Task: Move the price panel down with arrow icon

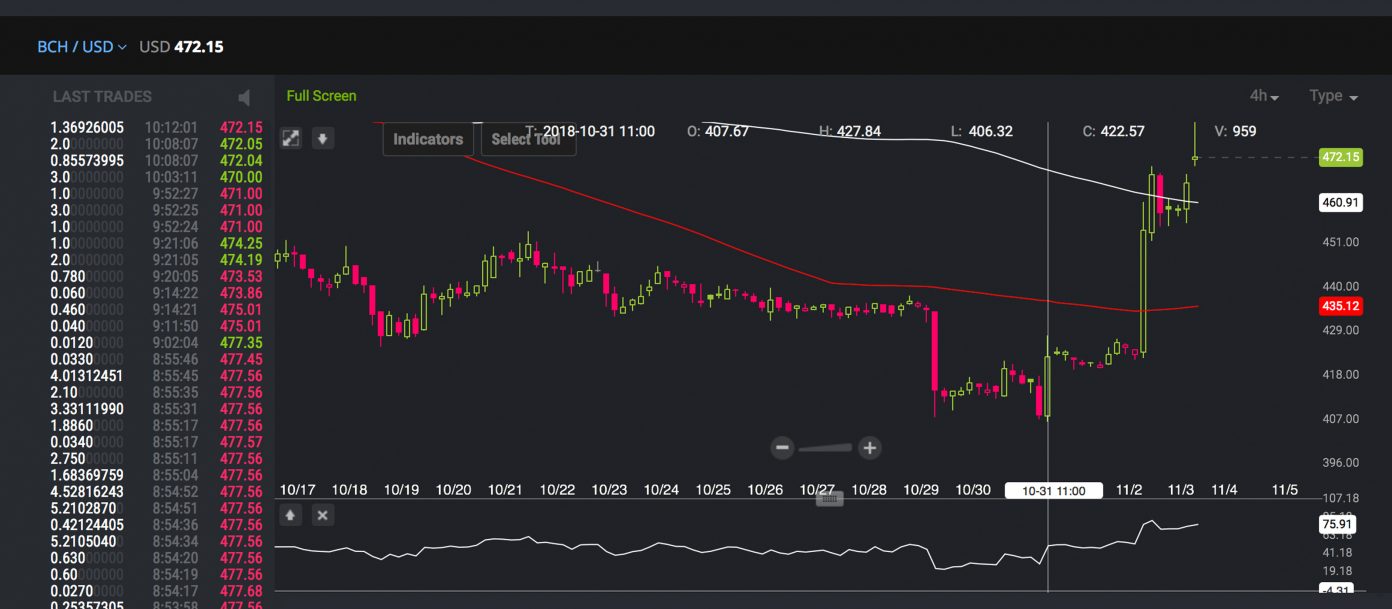Action: (x=322, y=139)
